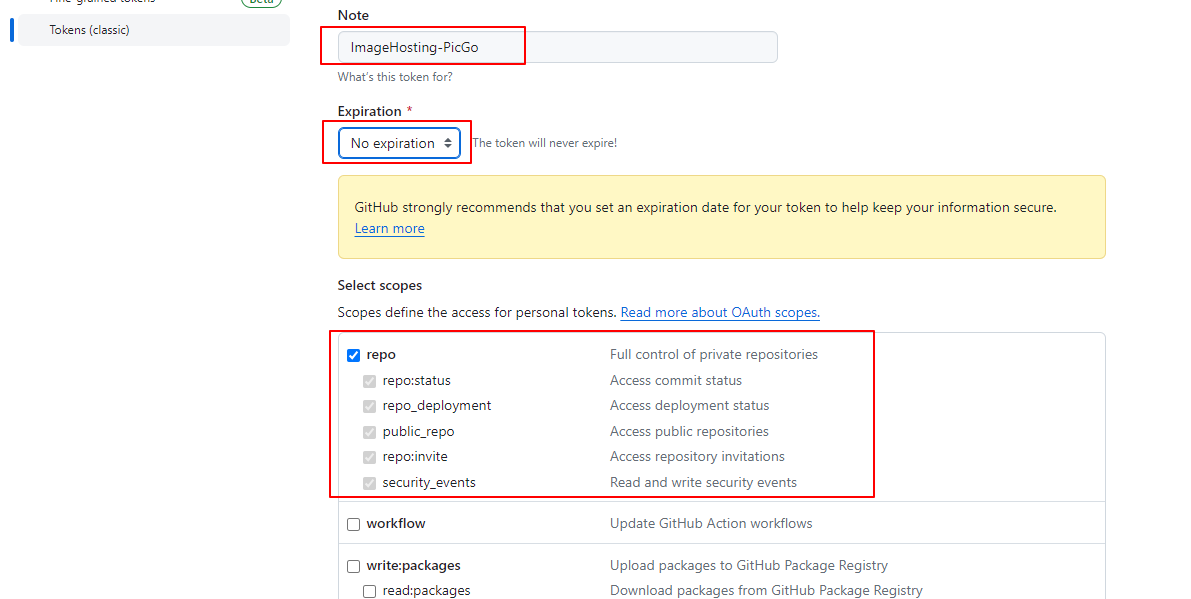The width and height of the screenshot is (1191, 599).
Task: Tick the read:packages checkbox
Action: [x=369, y=591]
